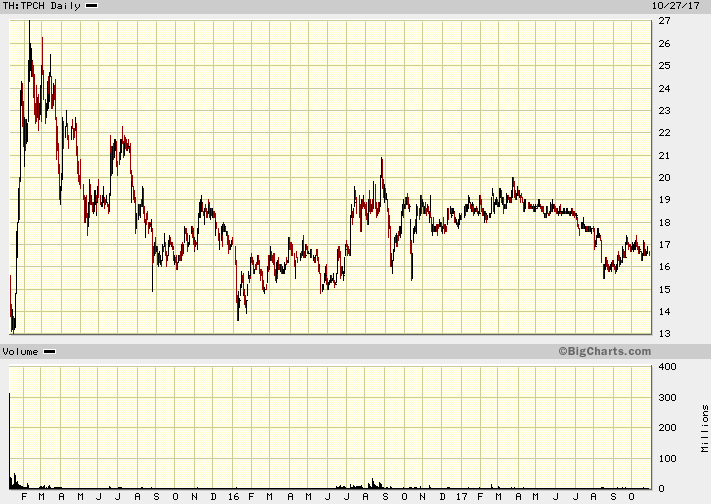Image resolution: width=711 pixels, height=504 pixels.
Task: Click the 'TH:TPCH Daily' chart title
Action: [41, 6]
